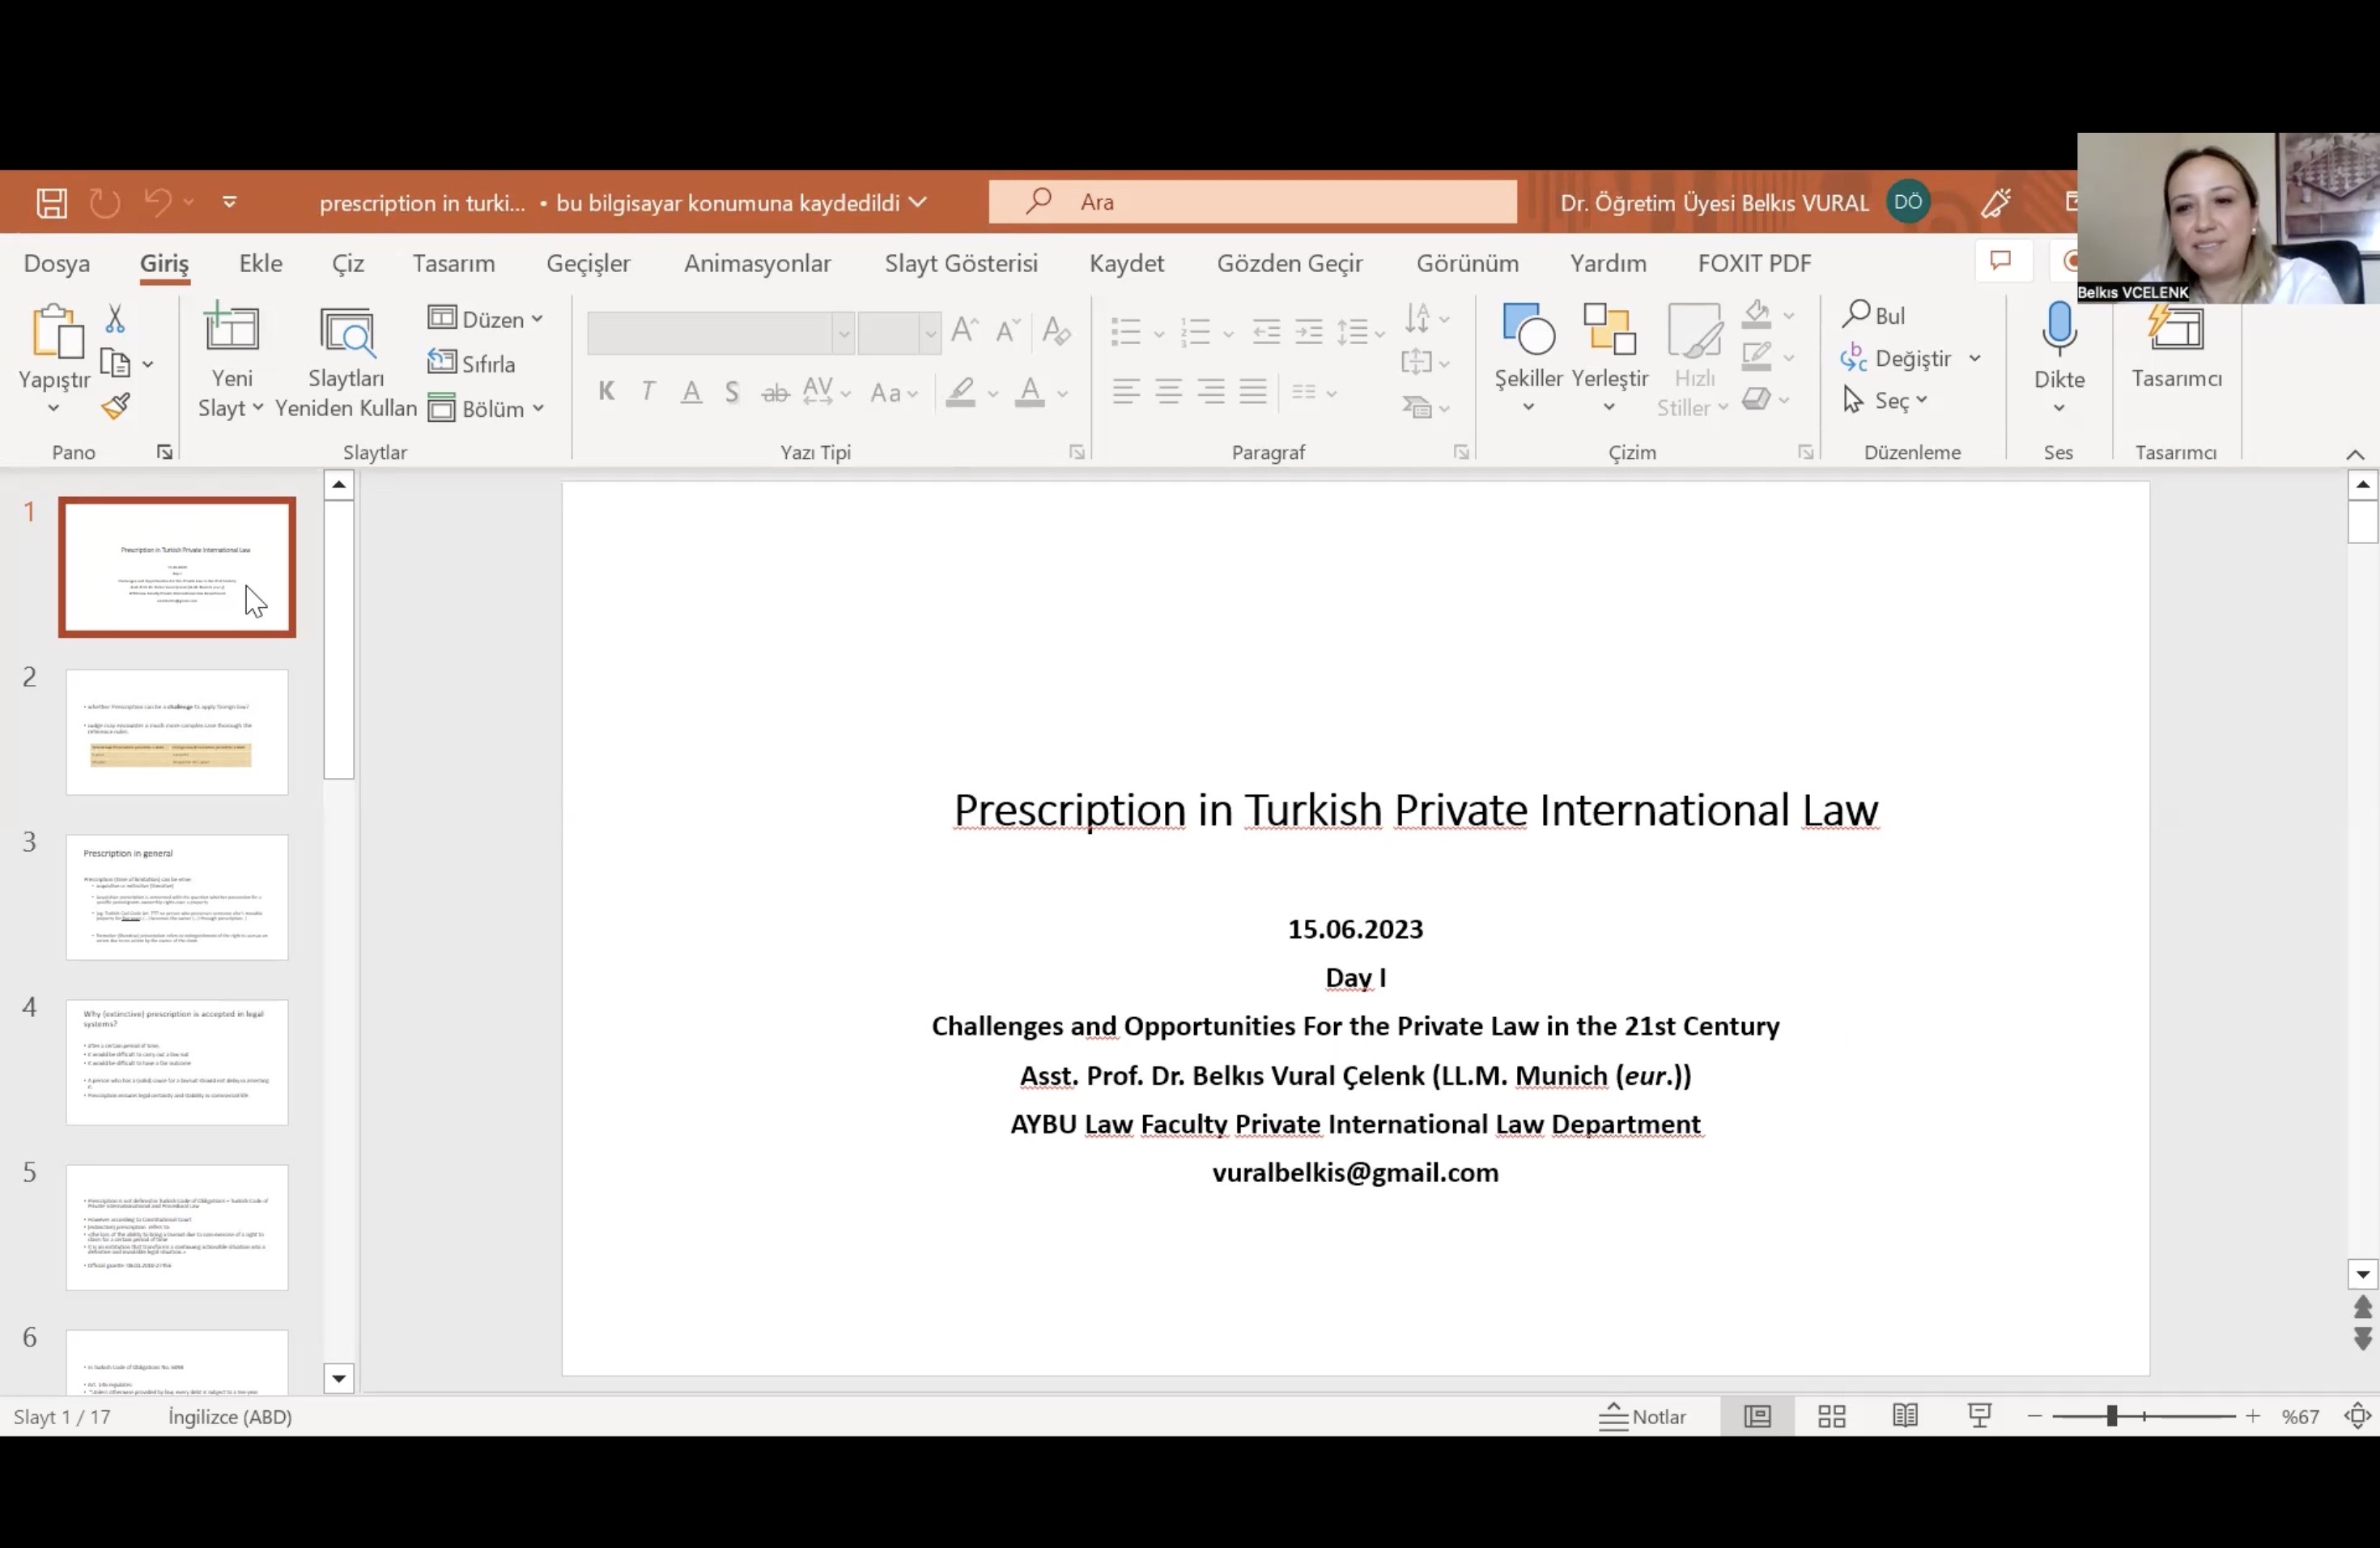
Task: Collapse the ribbon with the chevron
Action: coord(2354,454)
